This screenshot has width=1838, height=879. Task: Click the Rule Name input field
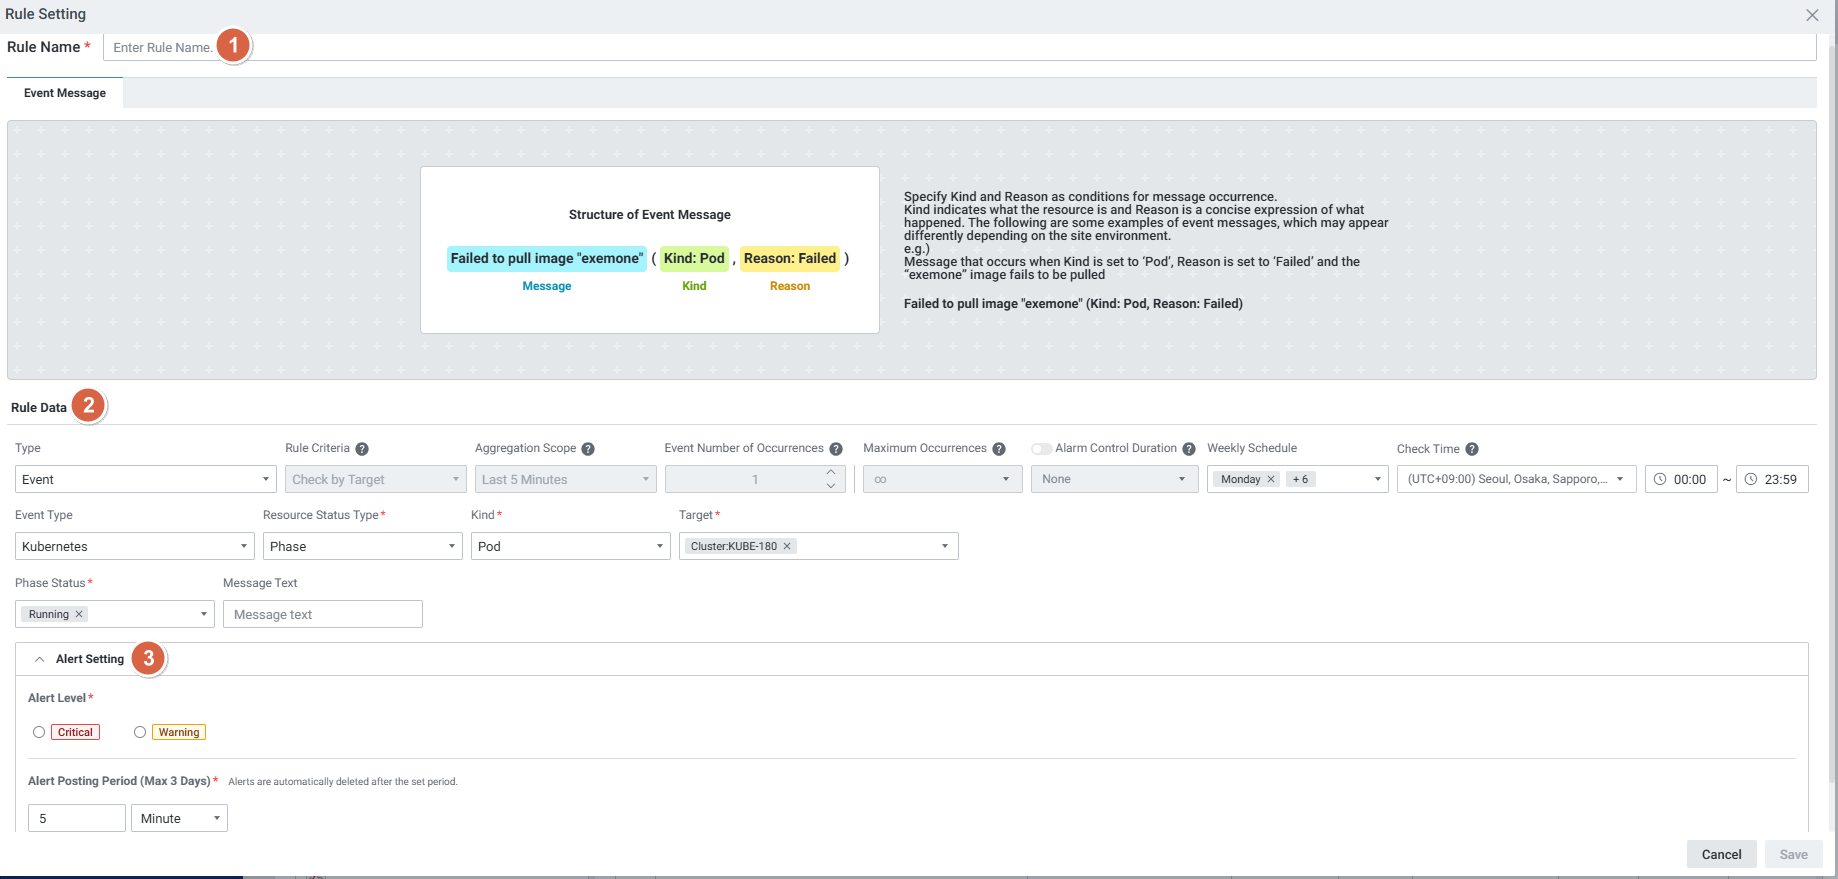[x=960, y=47]
